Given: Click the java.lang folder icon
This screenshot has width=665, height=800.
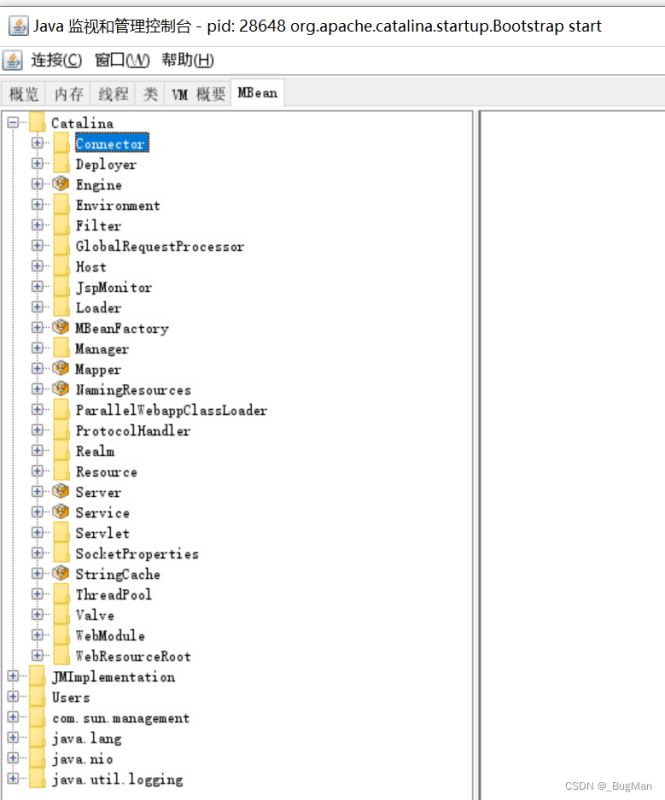Looking at the screenshot, I should pos(37,738).
